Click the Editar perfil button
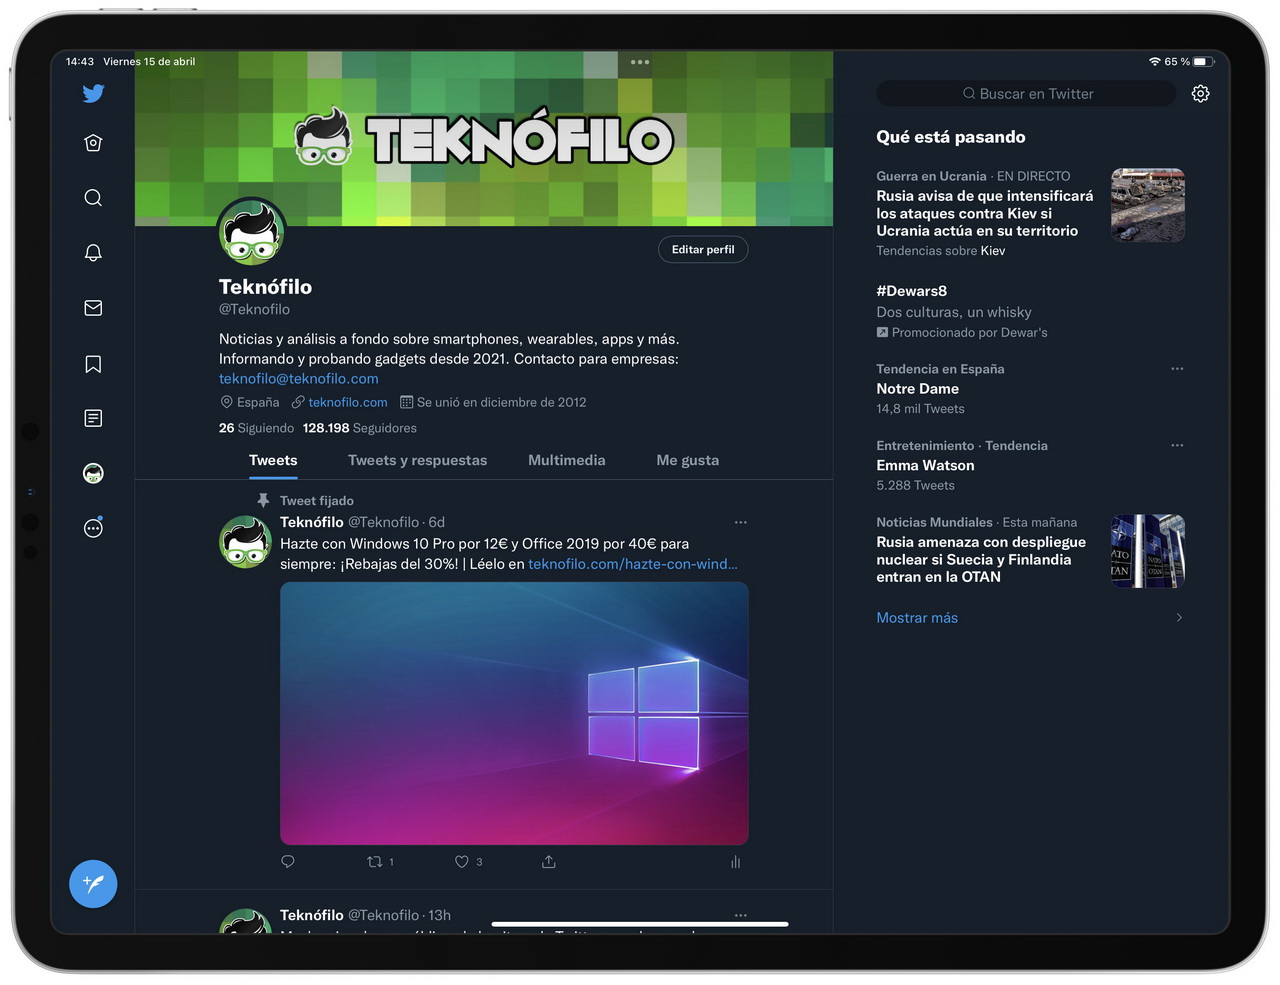Viewport: 1280px width, 985px height. coord(703,250)
